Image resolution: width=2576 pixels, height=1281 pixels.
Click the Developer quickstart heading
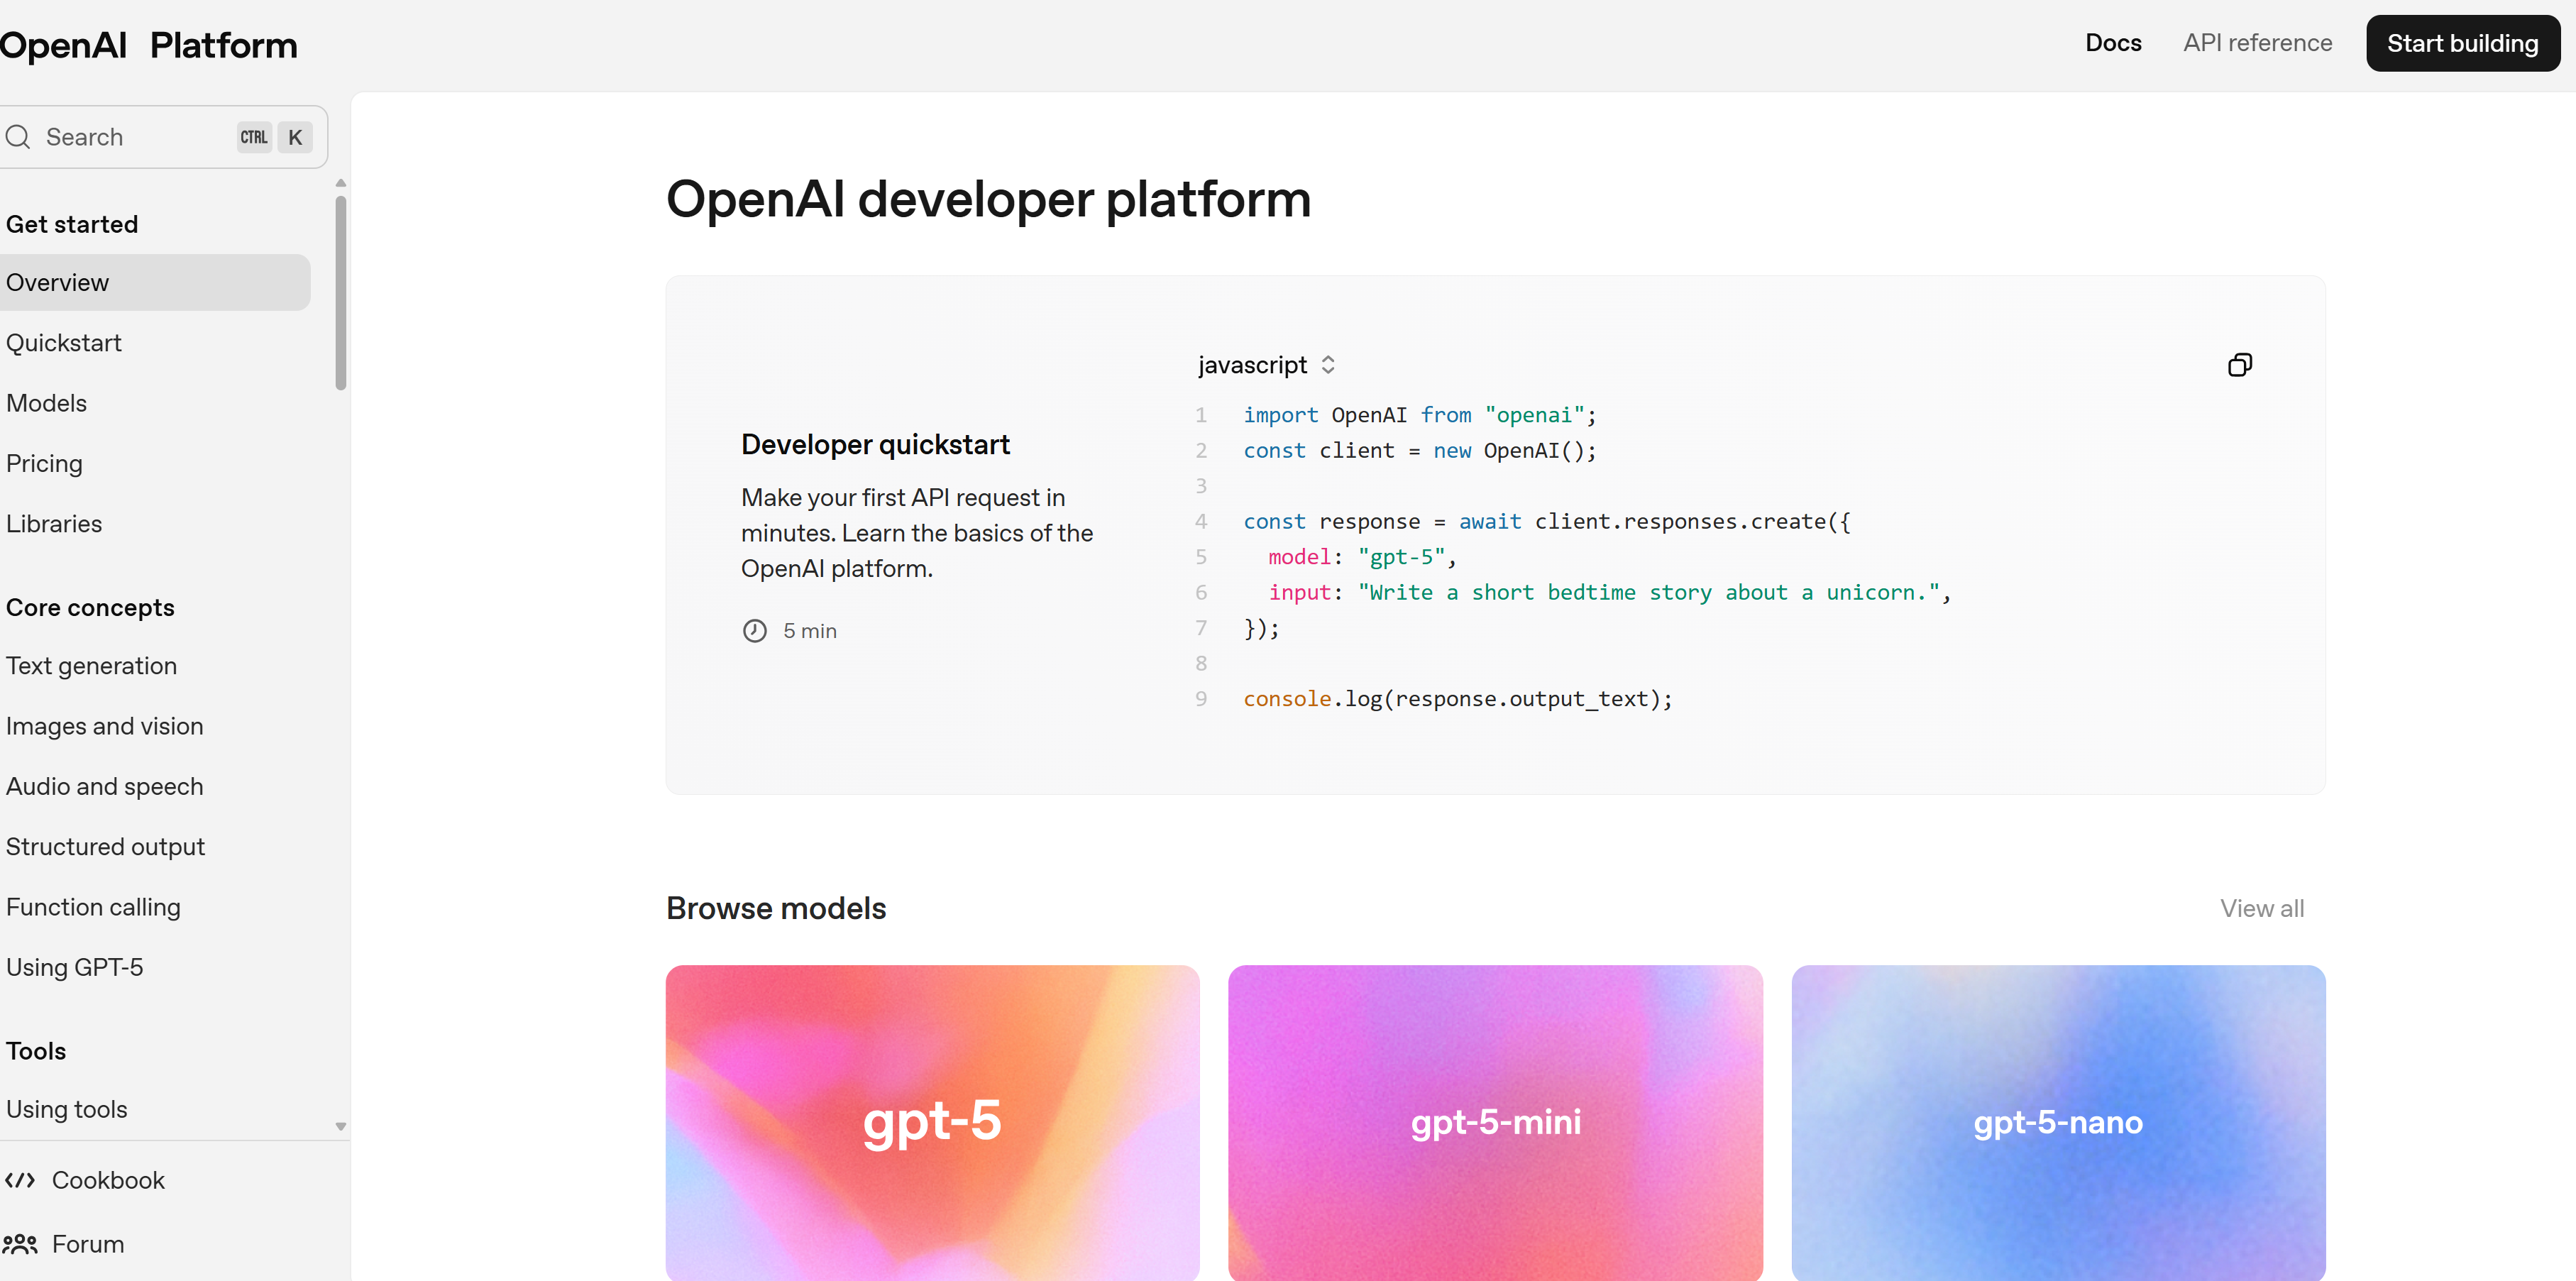coord(875,444)
